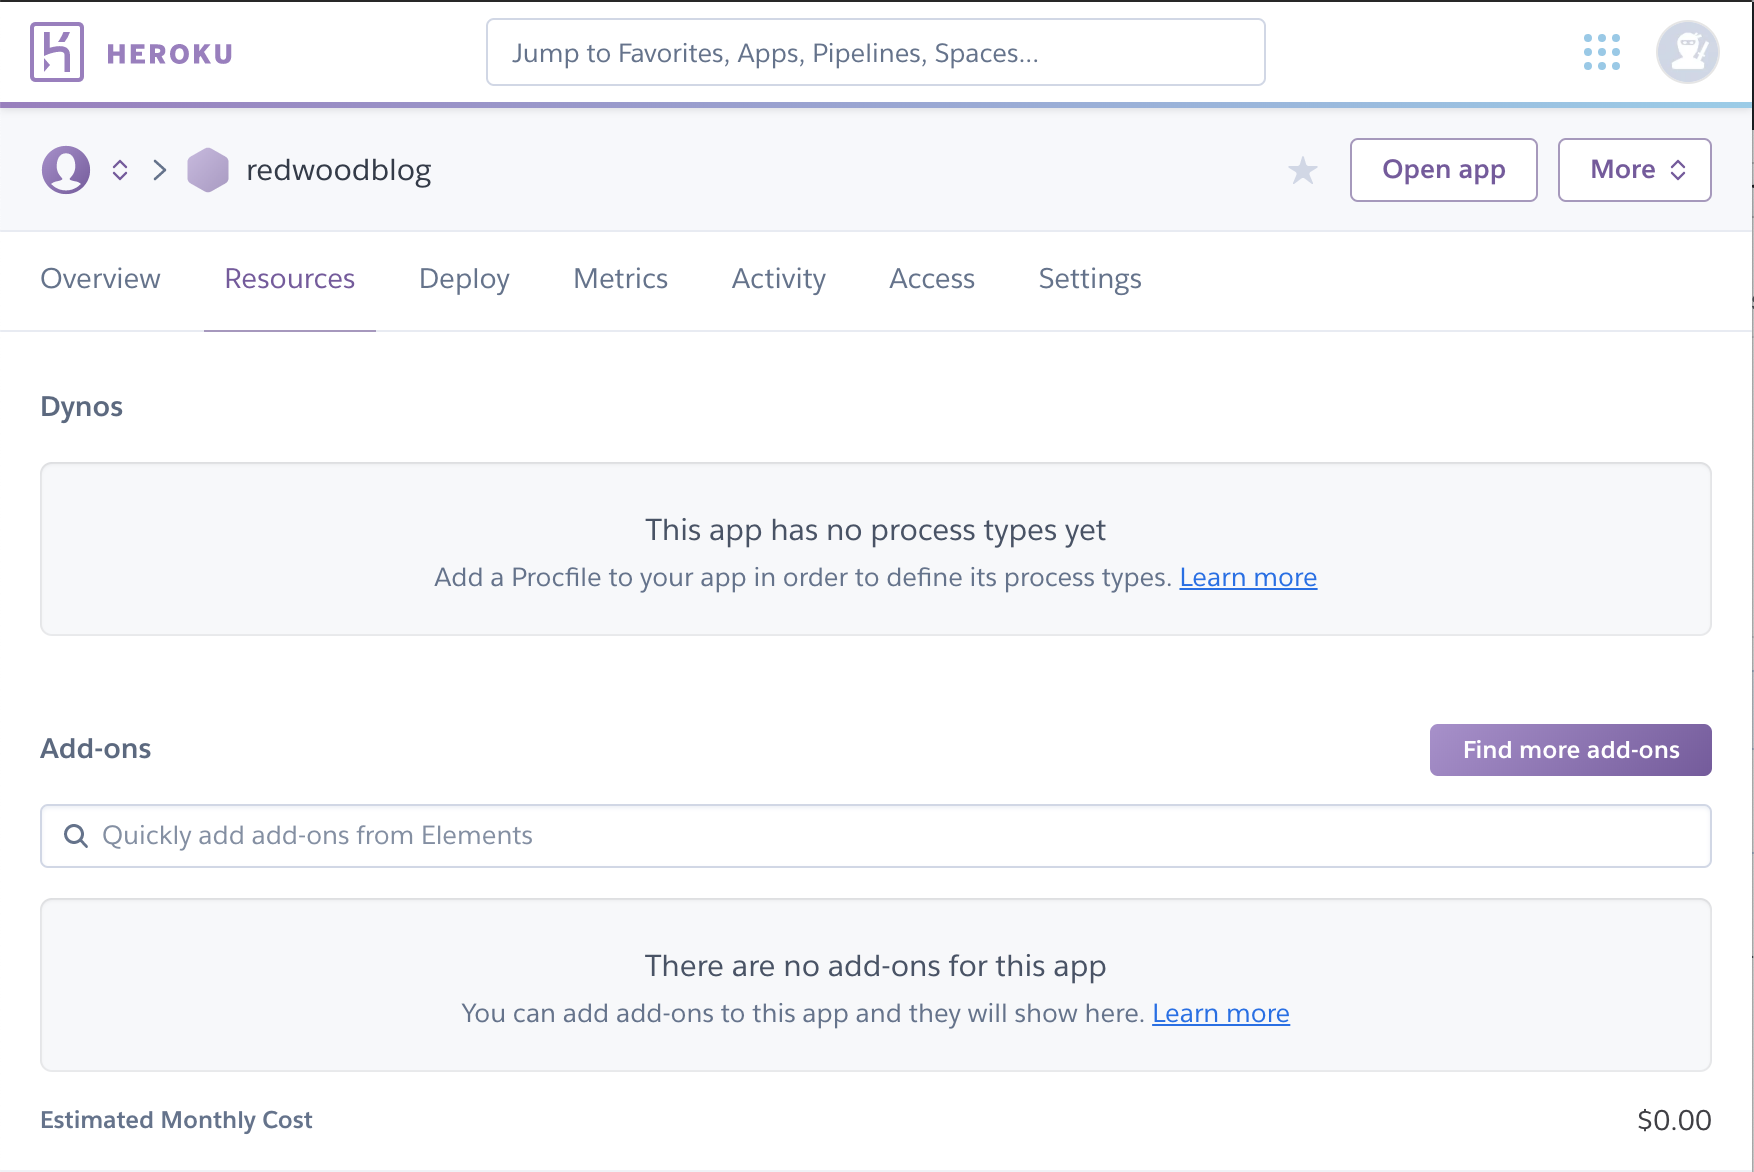Click the Add-ons section heading

click(95, 749)
